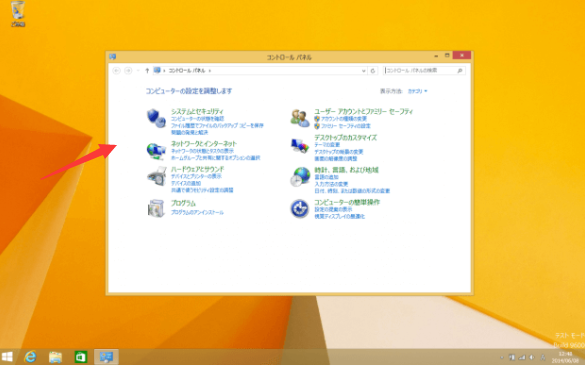The width and height of the screenshot is (585, 366).
Task: Click テーマの変更 link
Action: point(327,144)
